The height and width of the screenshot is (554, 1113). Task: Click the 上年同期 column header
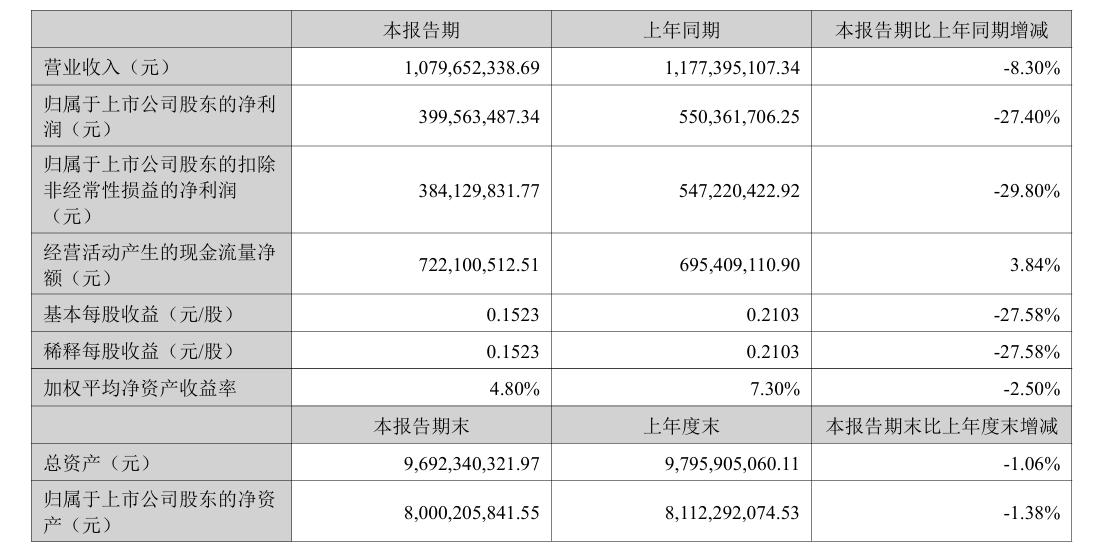[681, 30]
